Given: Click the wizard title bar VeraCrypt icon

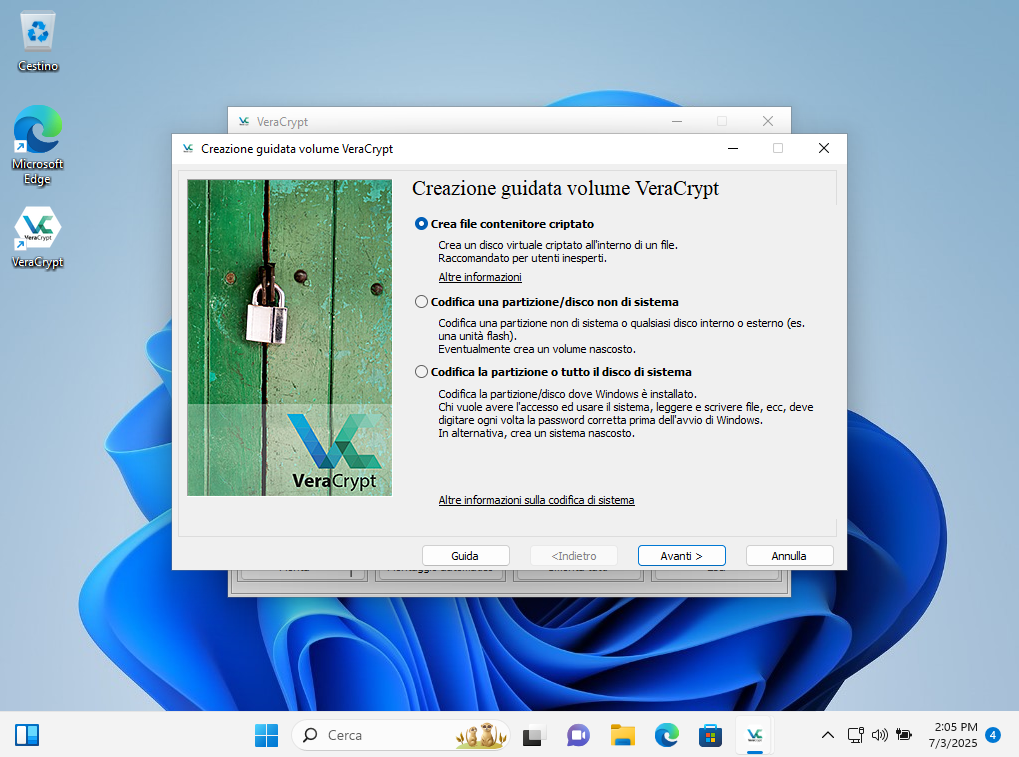Looking at the screenshot, I should point(188,148).
